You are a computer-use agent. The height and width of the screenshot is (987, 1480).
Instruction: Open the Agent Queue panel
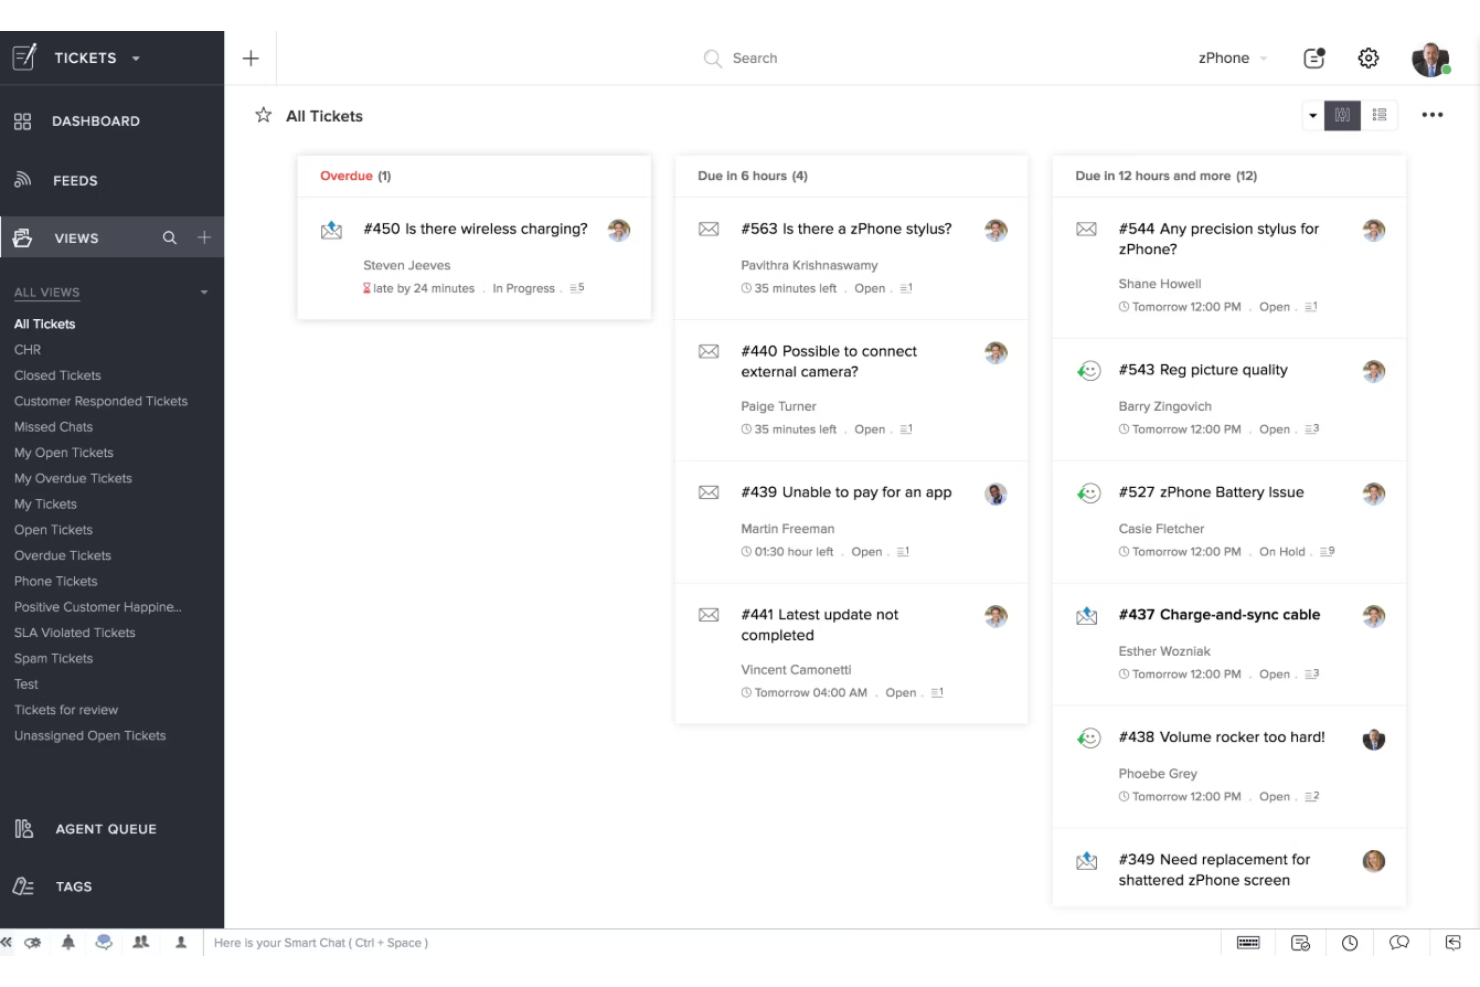[105, 828]
